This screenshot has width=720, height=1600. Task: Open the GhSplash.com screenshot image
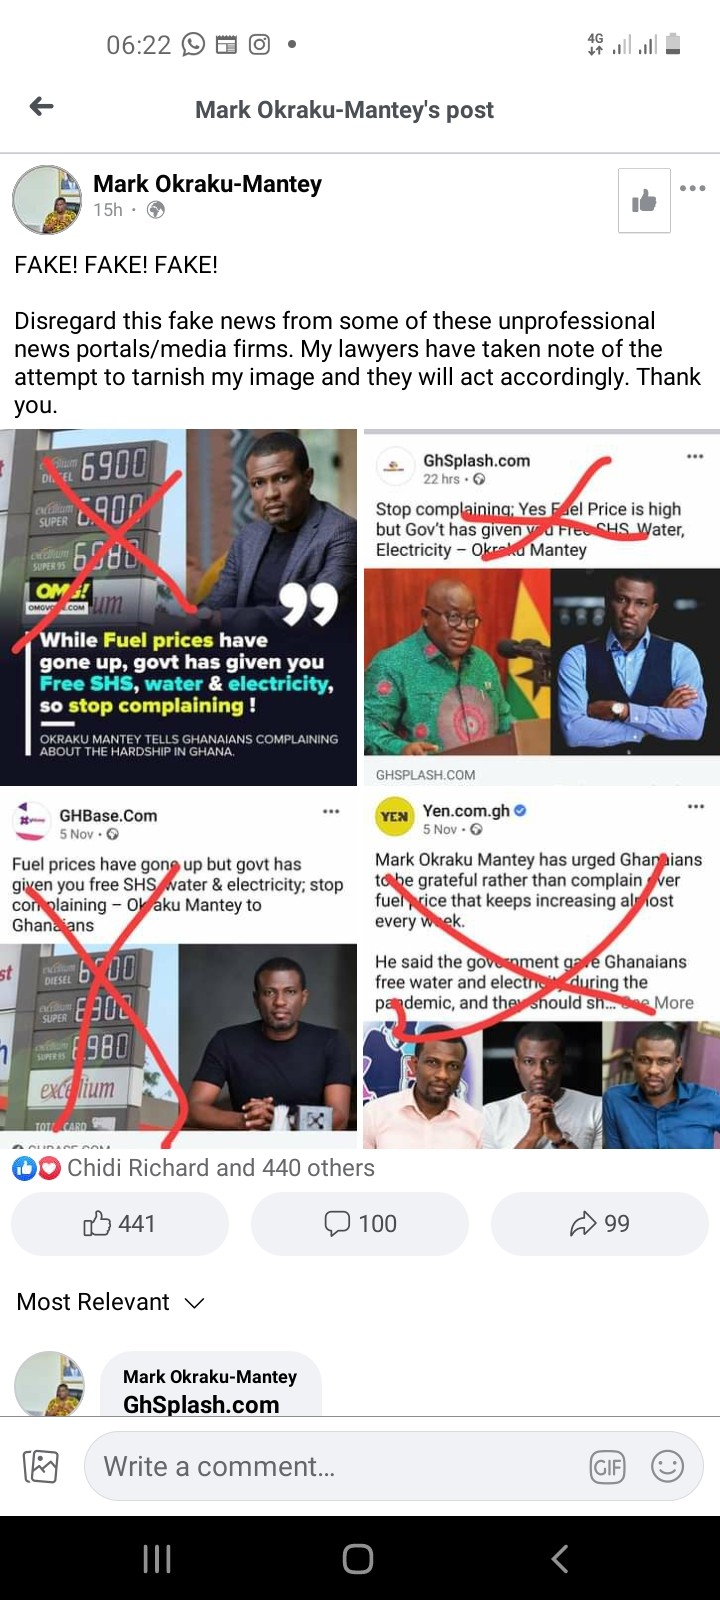(542, 609)
